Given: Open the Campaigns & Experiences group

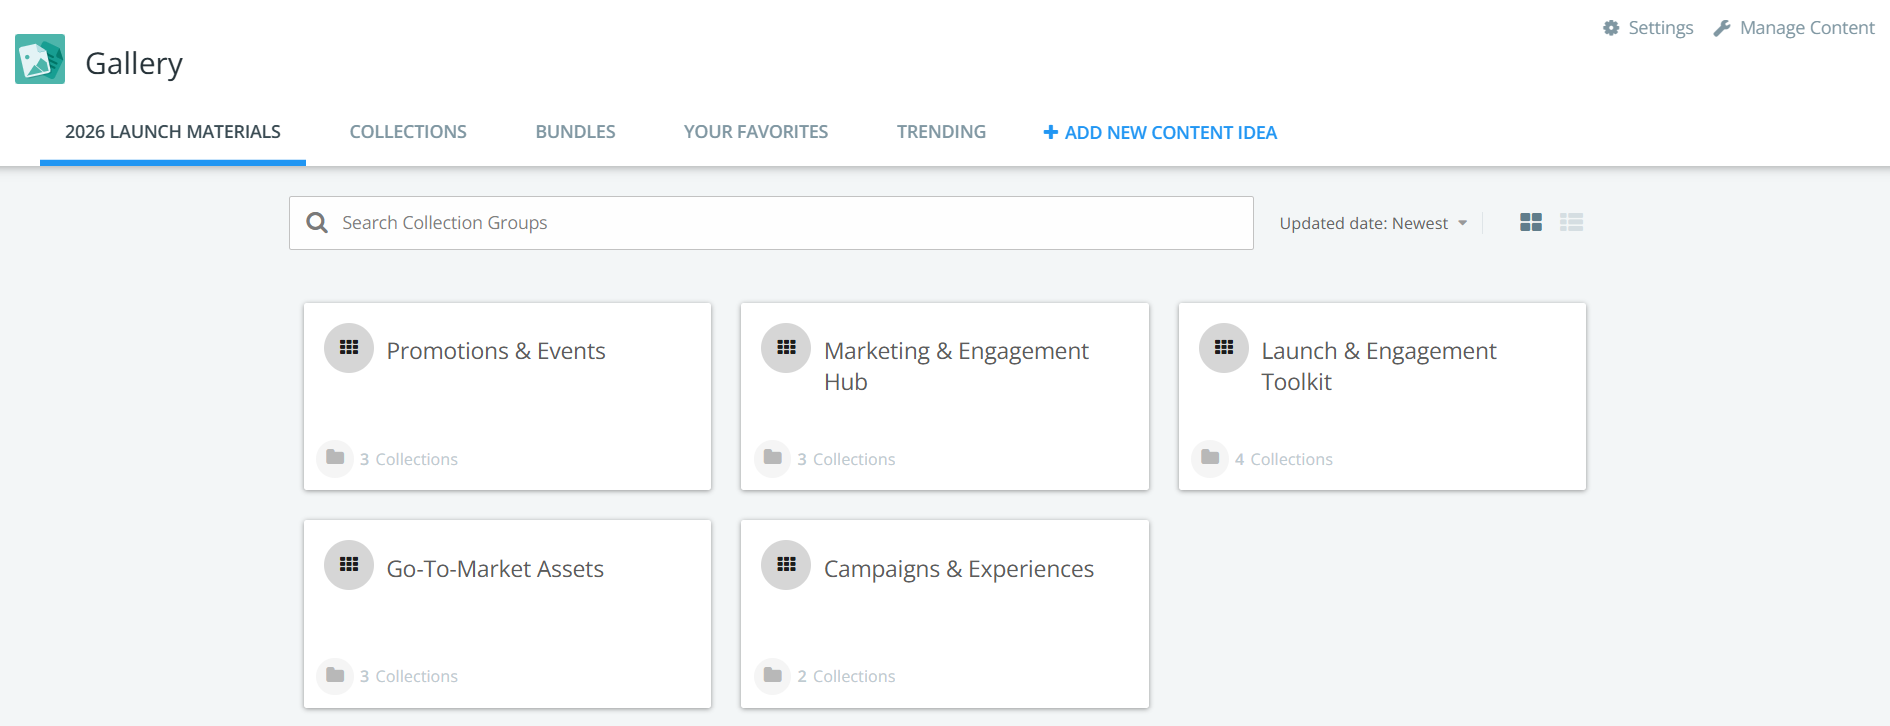Looking at the screenshot, I should [958, 569].
